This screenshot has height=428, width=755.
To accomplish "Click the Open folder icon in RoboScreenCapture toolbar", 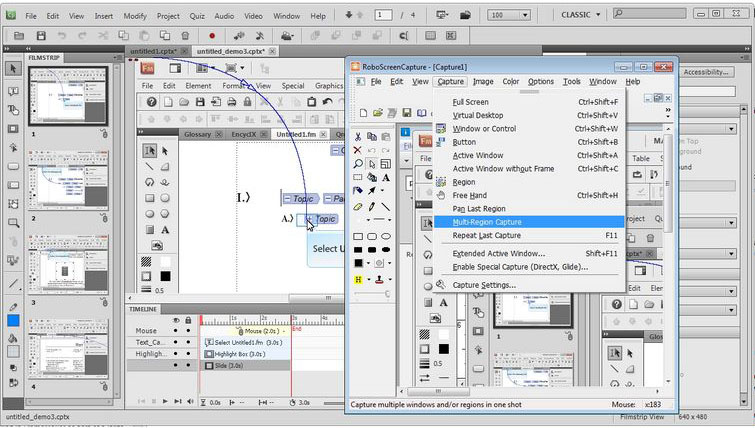I will (x=378, y=113).
